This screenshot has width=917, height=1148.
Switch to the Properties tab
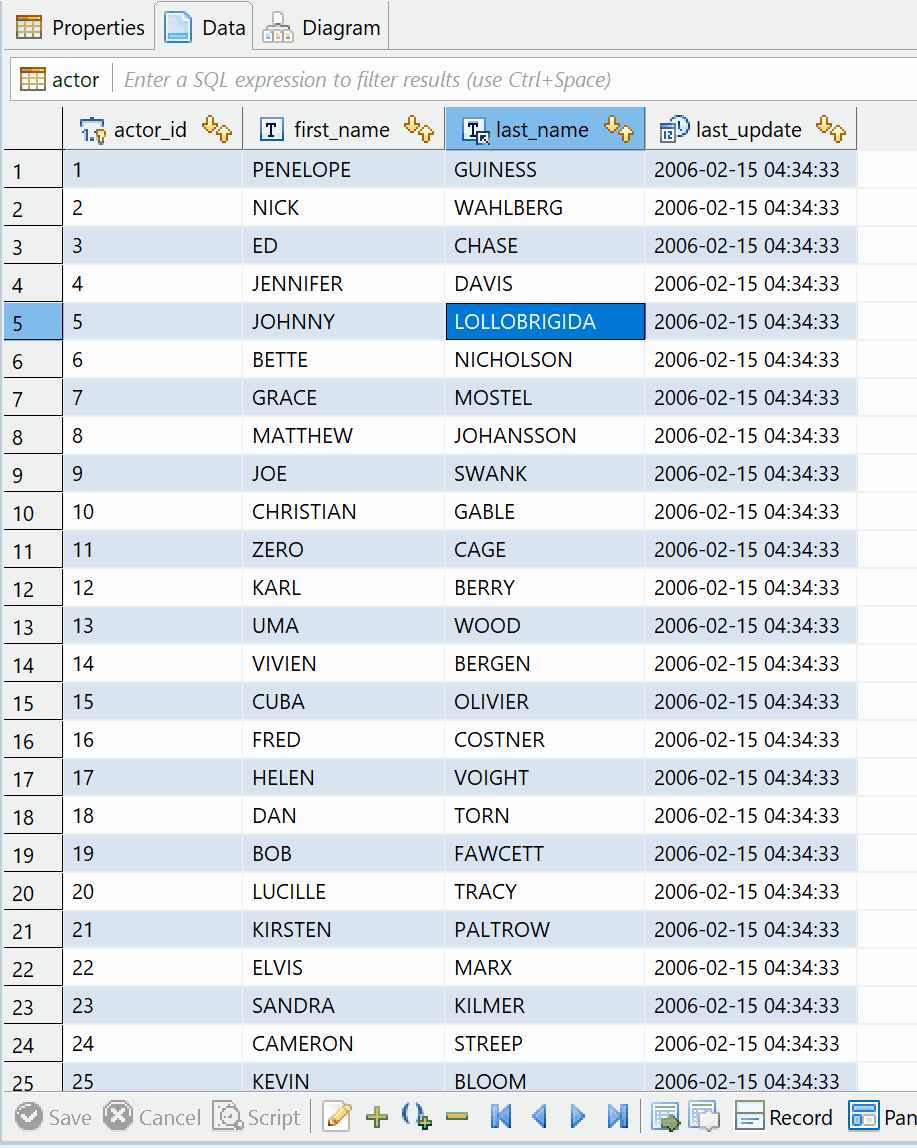[80, 27]
